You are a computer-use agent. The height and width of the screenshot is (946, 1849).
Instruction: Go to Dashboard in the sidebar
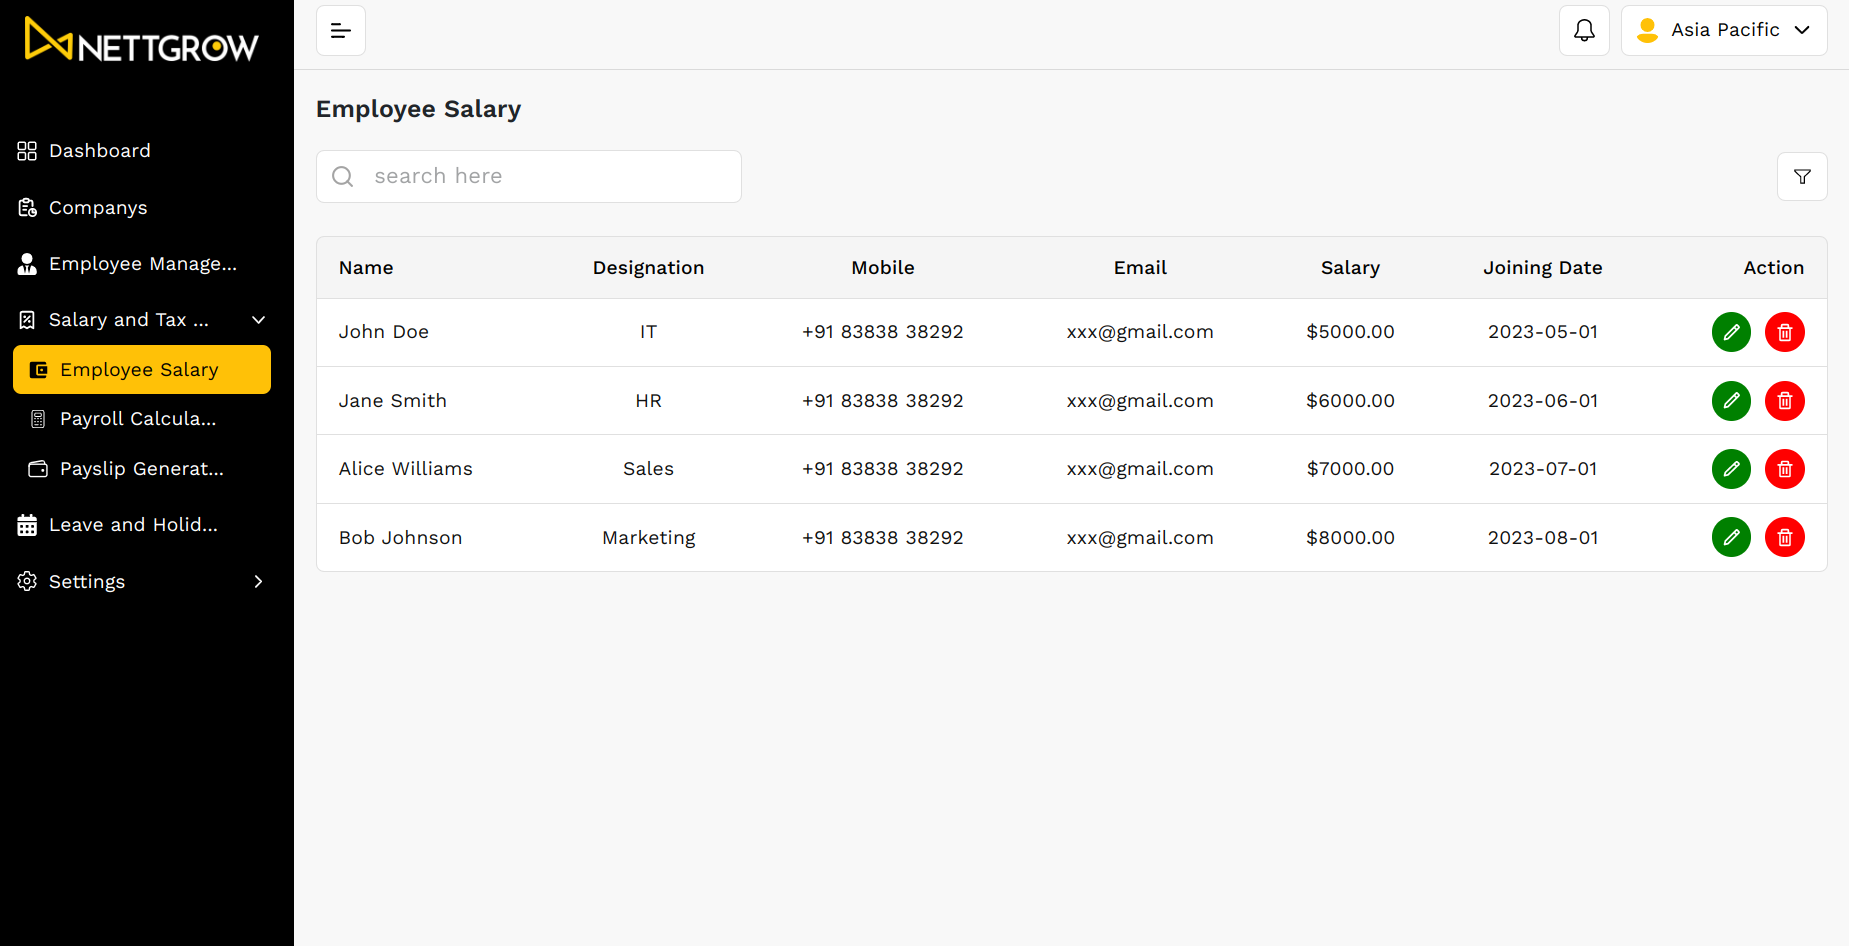tap(99, 151)
